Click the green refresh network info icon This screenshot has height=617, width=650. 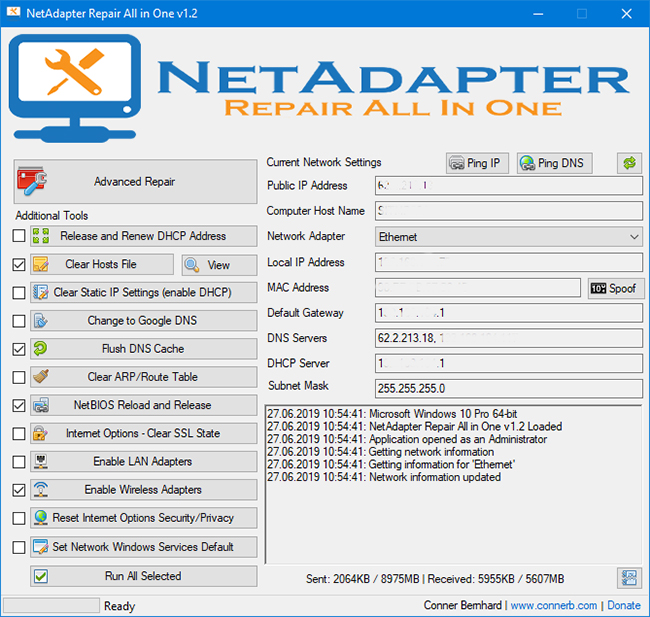[x=629, y=163]
